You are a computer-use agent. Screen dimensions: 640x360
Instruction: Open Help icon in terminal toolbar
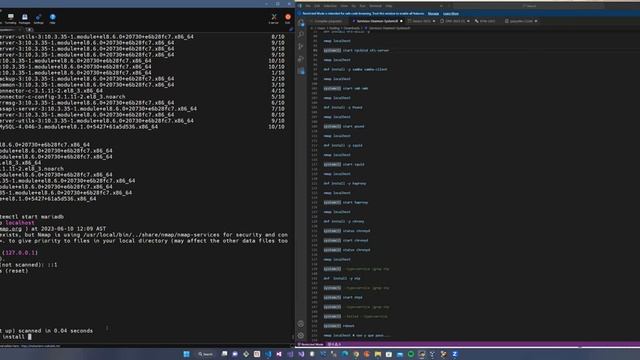pyautogui.click(x=52, y=18)
